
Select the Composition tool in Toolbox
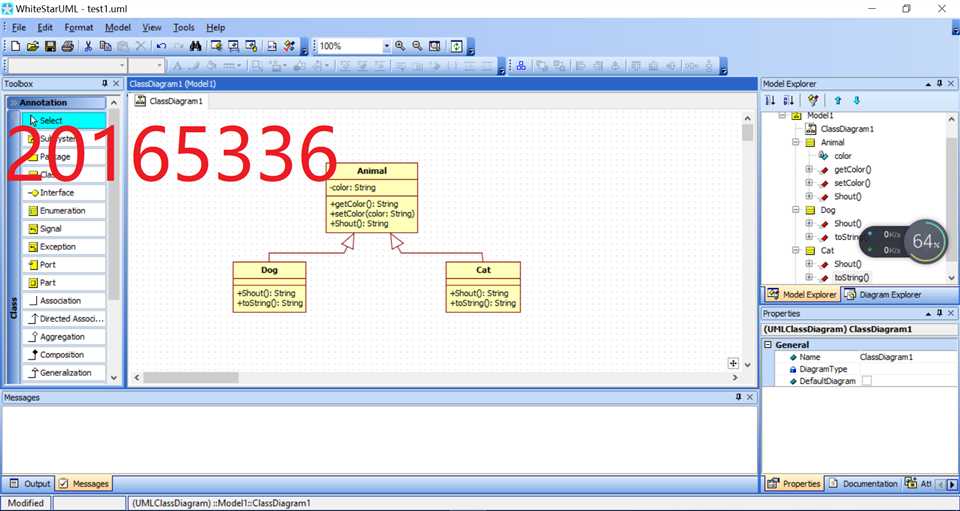[64, 355]
